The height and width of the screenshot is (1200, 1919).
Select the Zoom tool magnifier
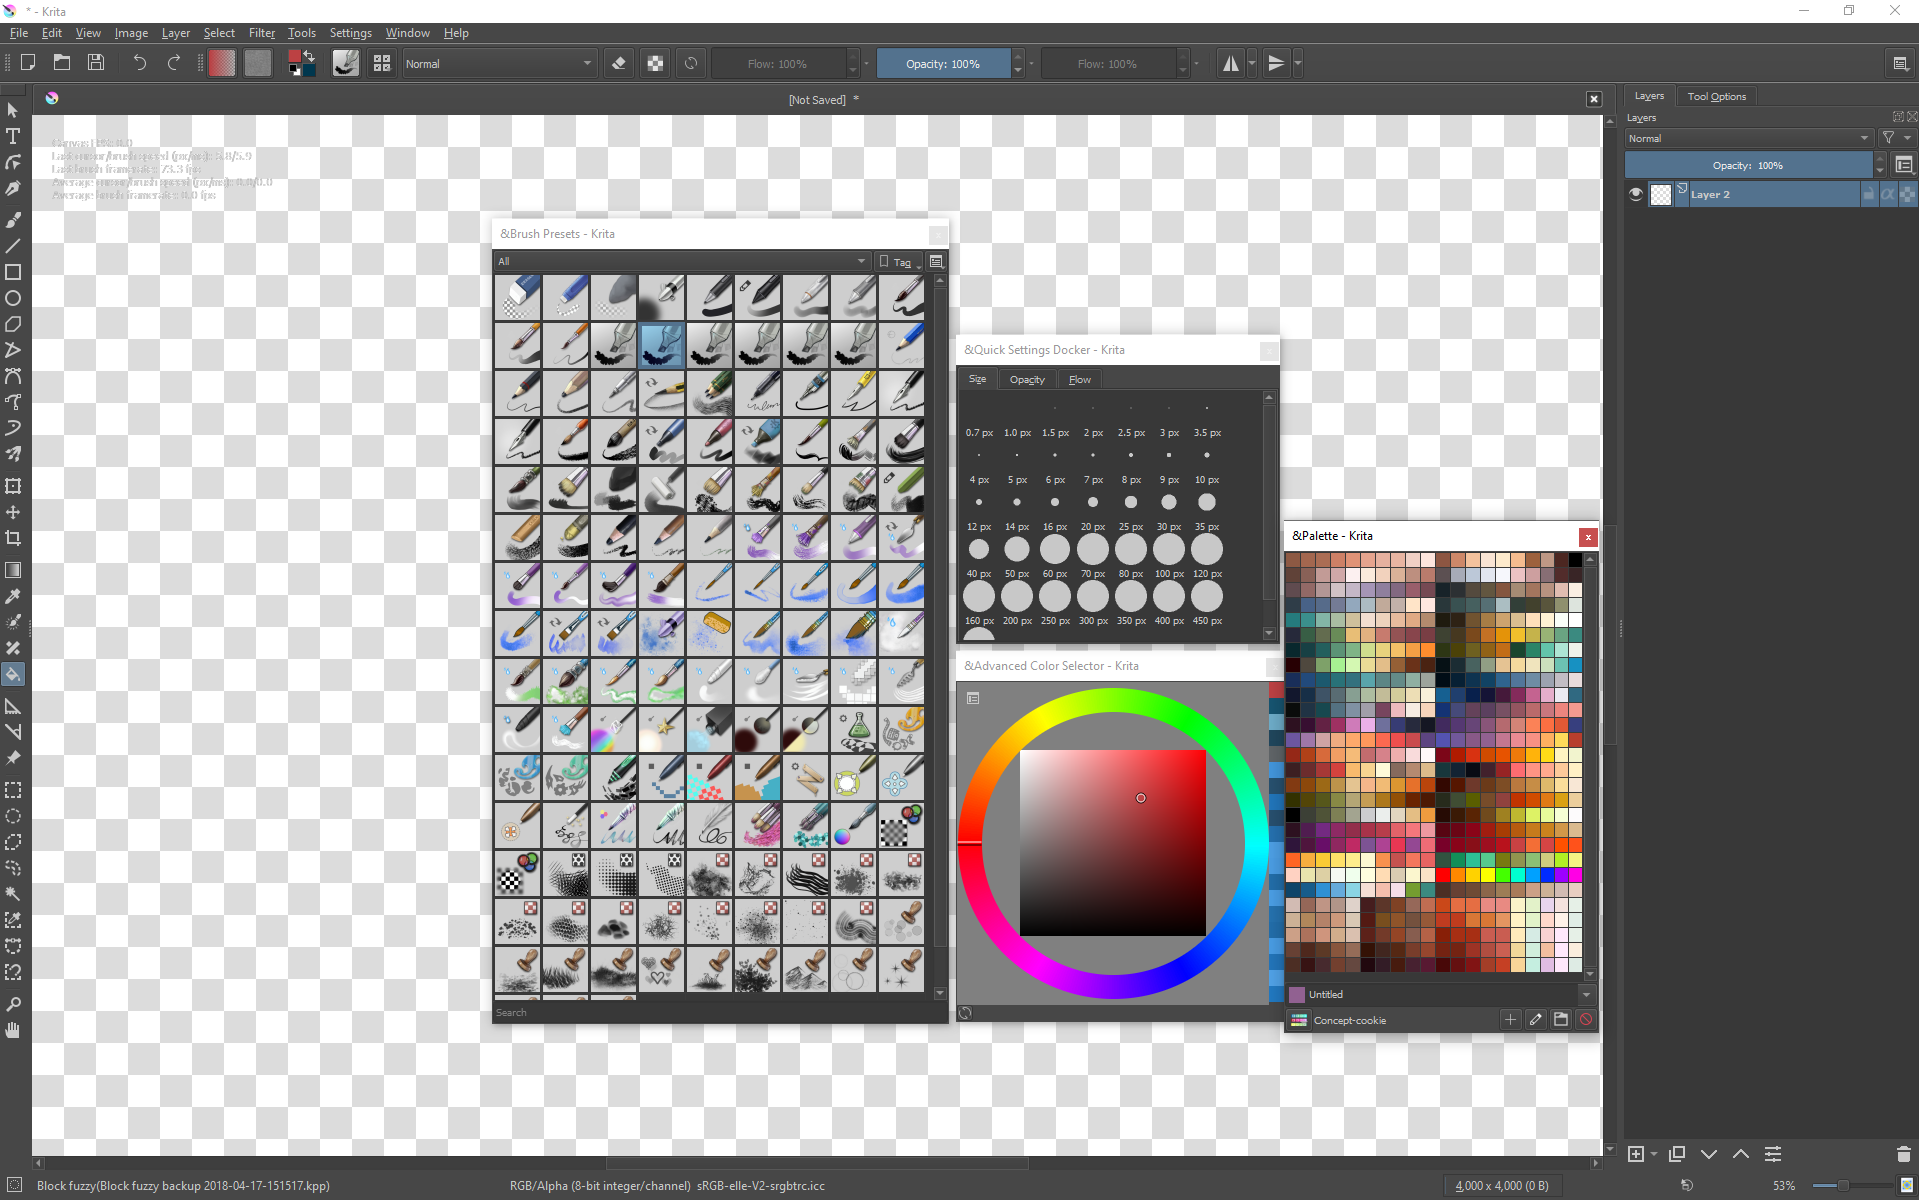pyautogui.click(x=13, y=1004)
